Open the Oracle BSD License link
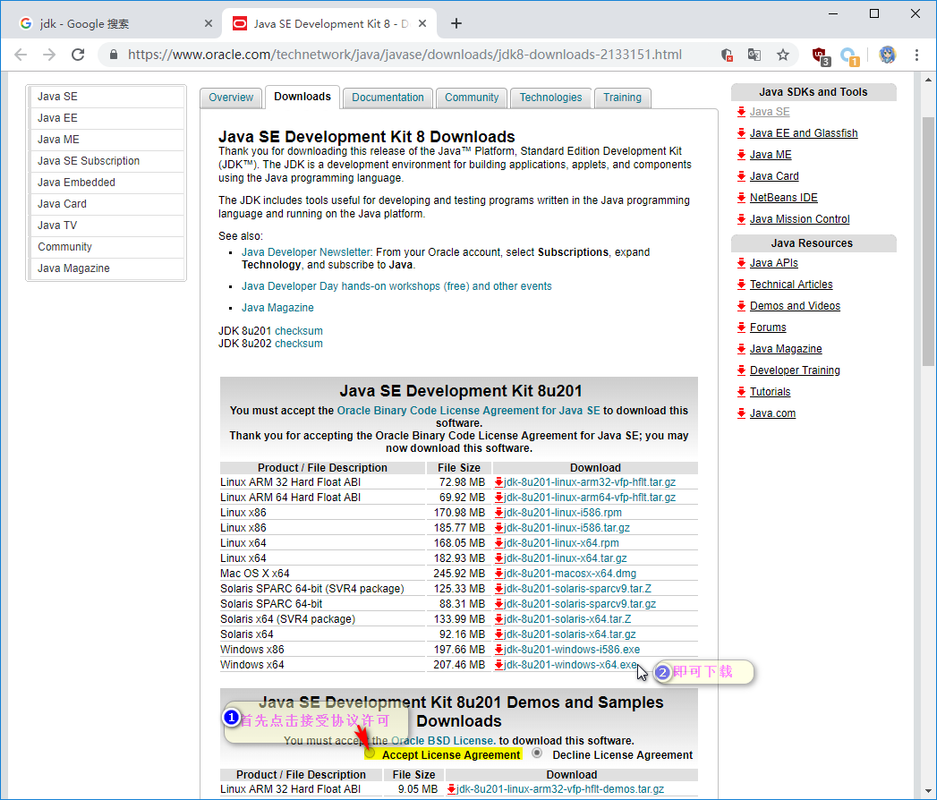The image size is (937, 800). coord(443,740)
